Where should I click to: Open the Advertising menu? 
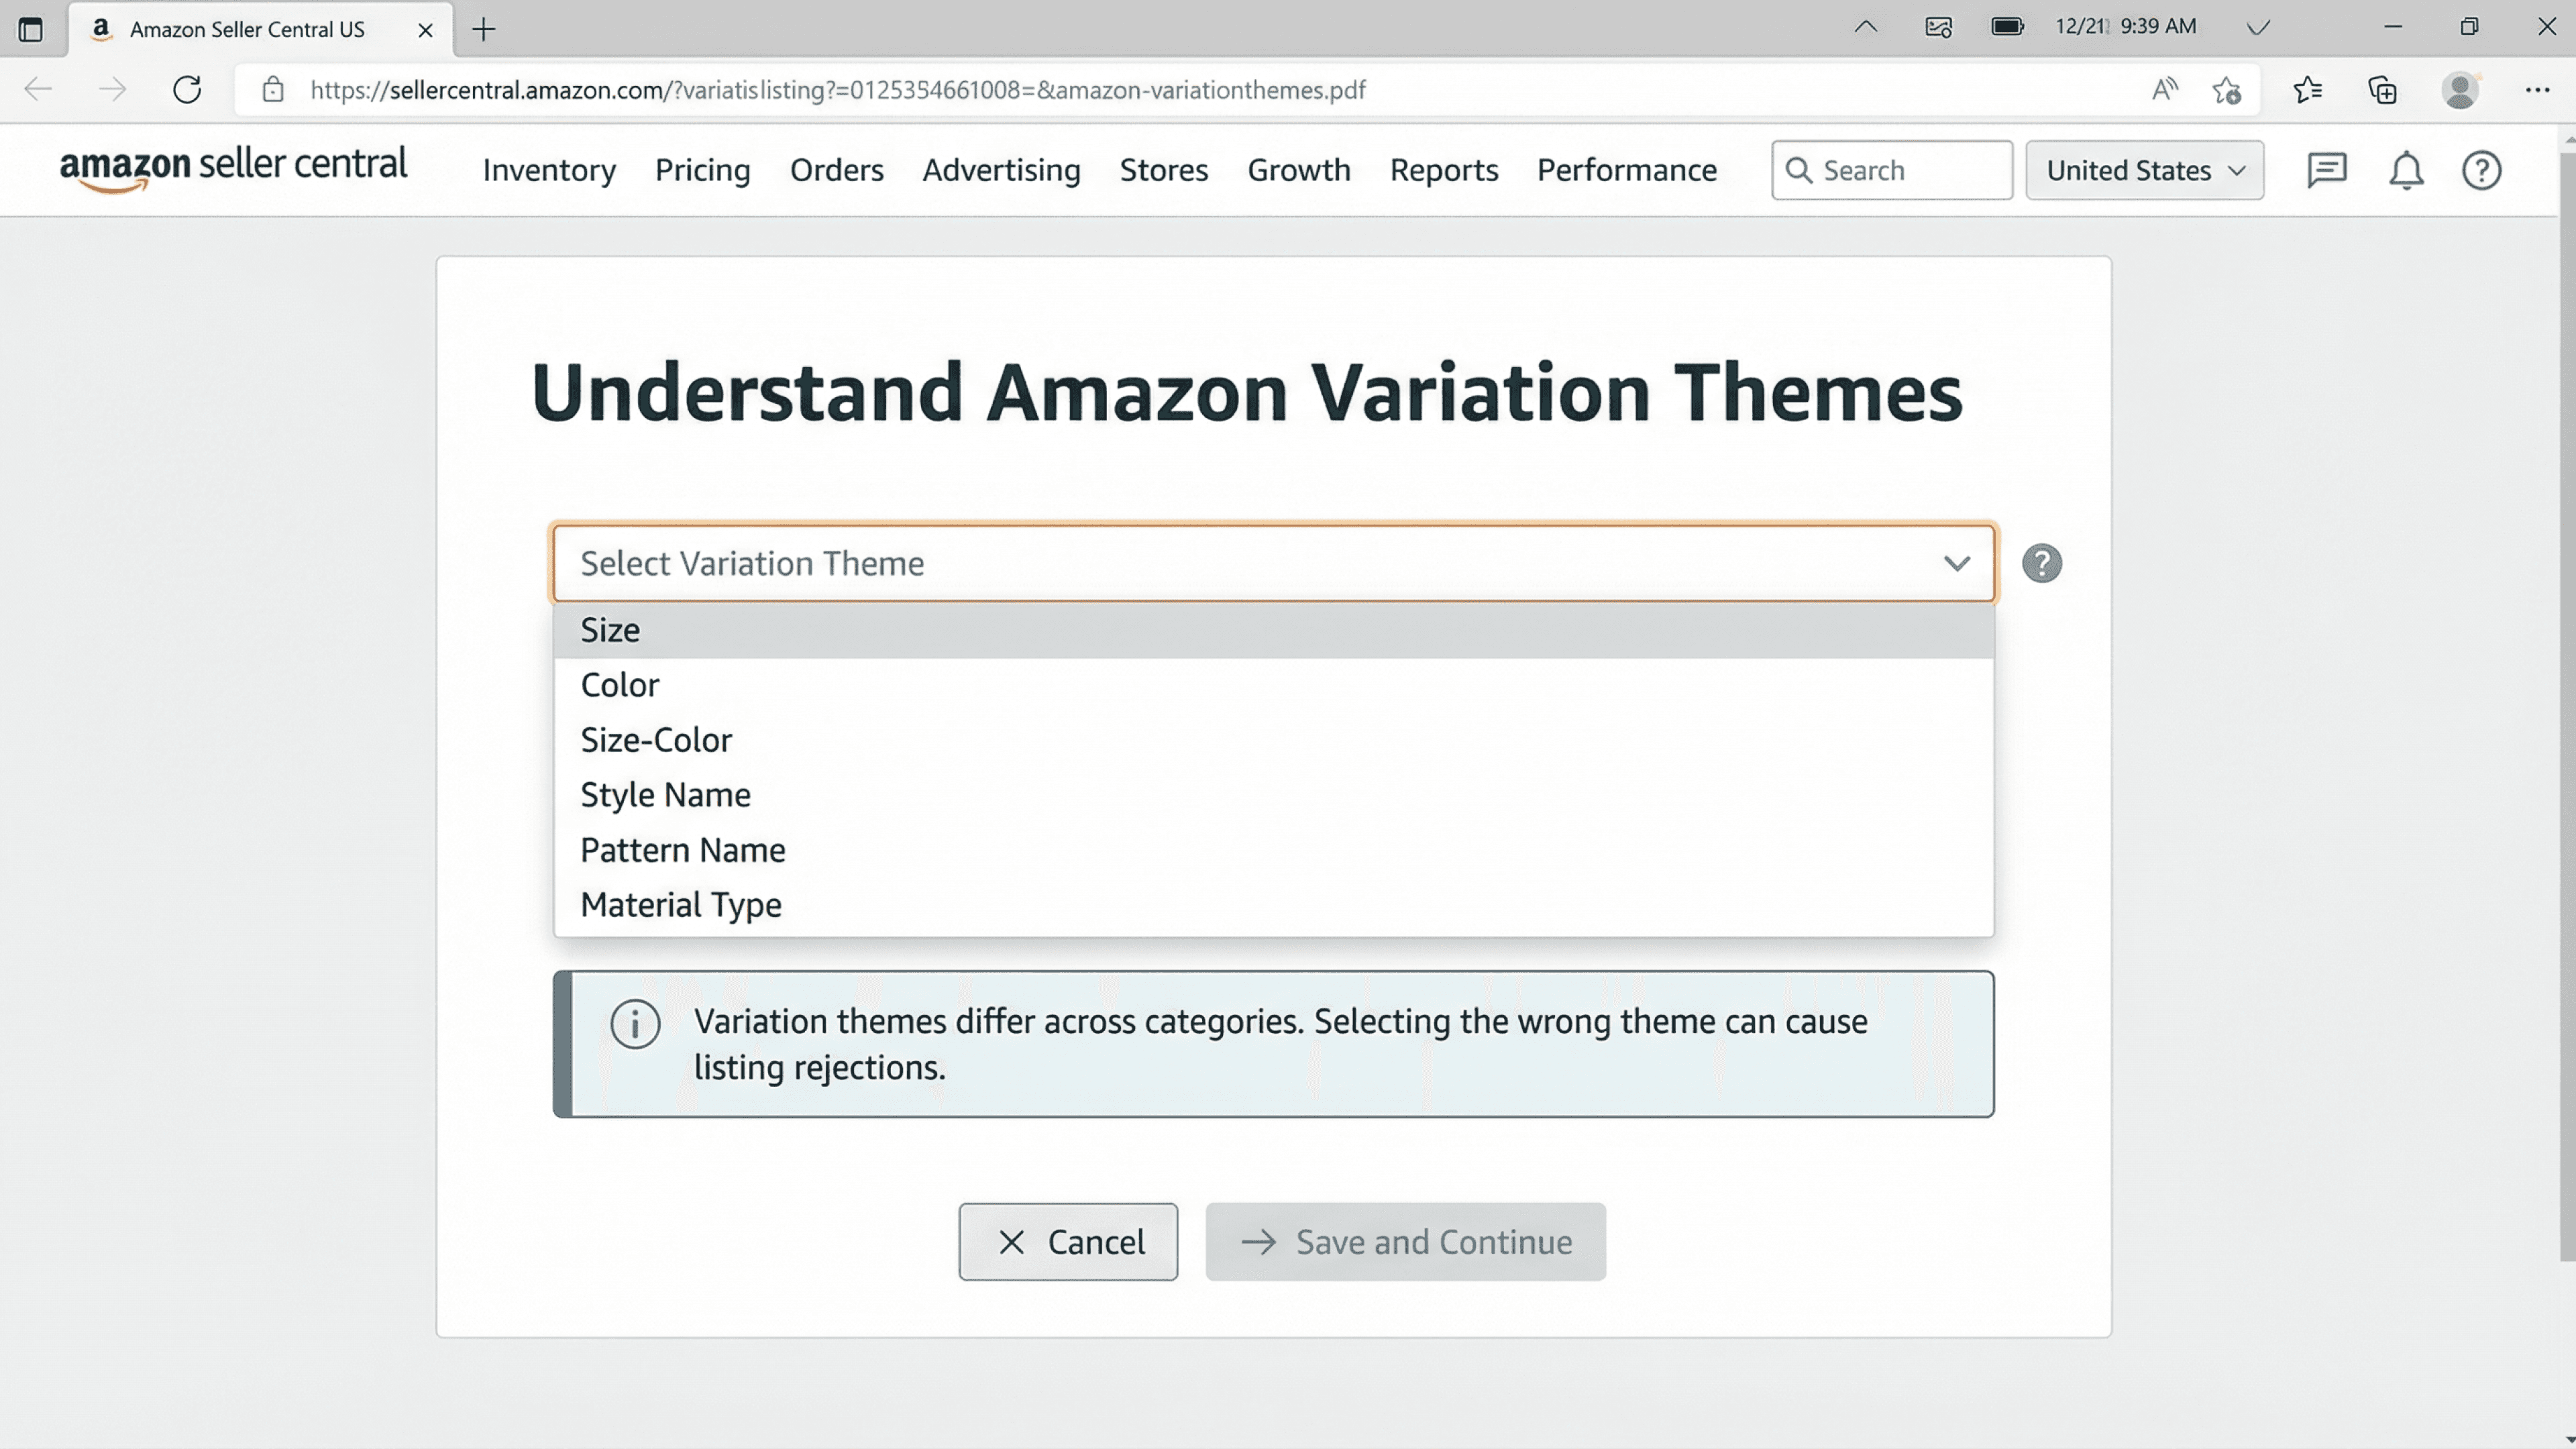(x=1001, y=170)
